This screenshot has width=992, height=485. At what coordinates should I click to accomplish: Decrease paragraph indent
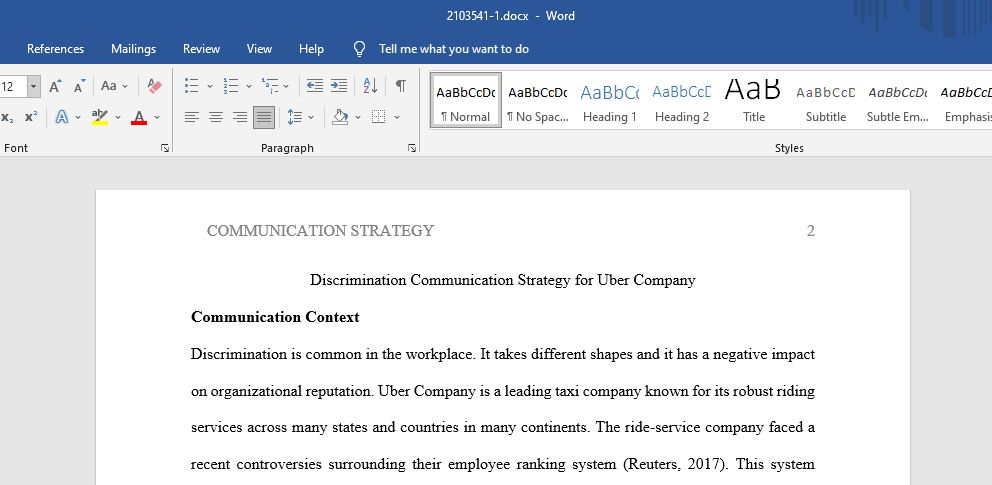(x=314, y=86)
